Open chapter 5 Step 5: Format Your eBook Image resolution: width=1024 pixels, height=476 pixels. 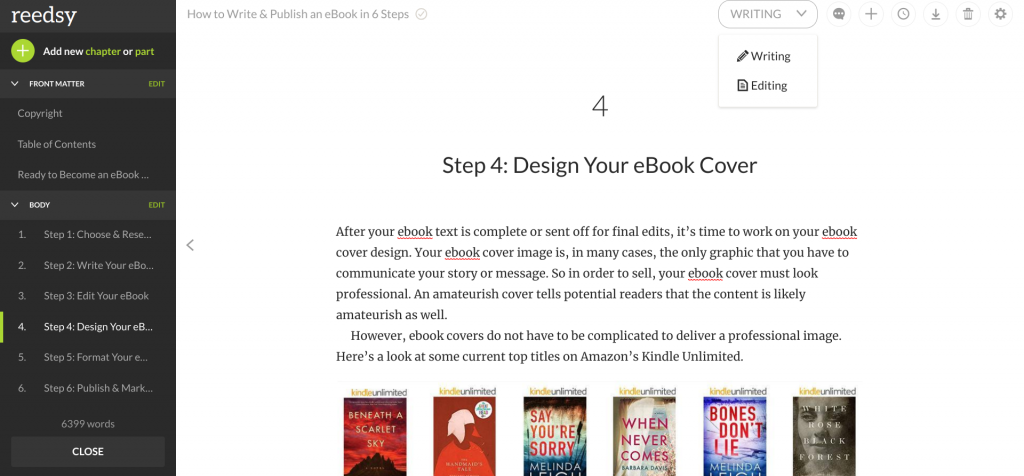pos(88,357)
